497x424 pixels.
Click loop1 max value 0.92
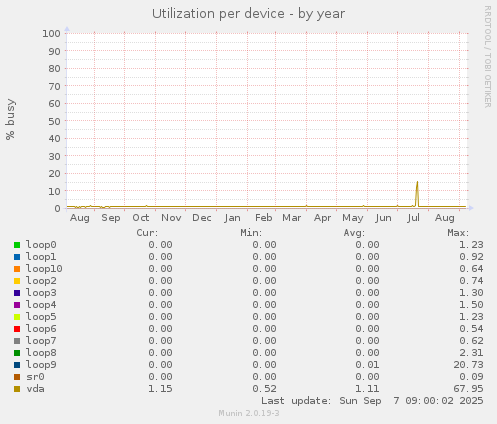471,257
